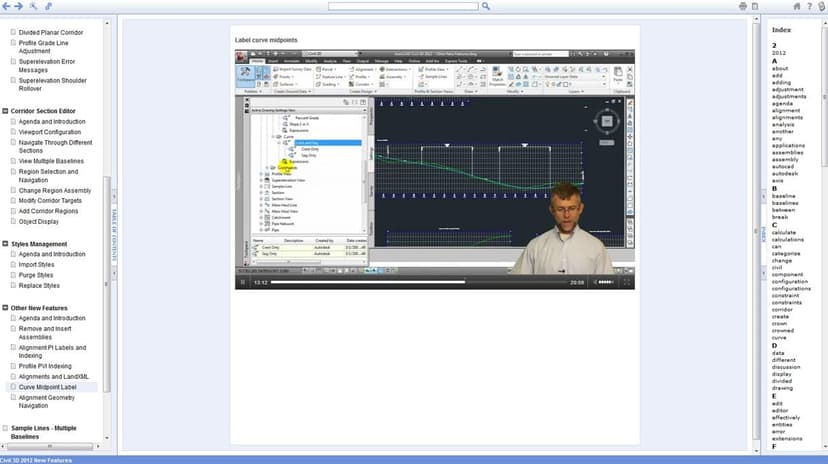Click the contents pane horizontal scroll-right arrow
The height and width of the screenshot is (464, 828).
tap(98, 447)
